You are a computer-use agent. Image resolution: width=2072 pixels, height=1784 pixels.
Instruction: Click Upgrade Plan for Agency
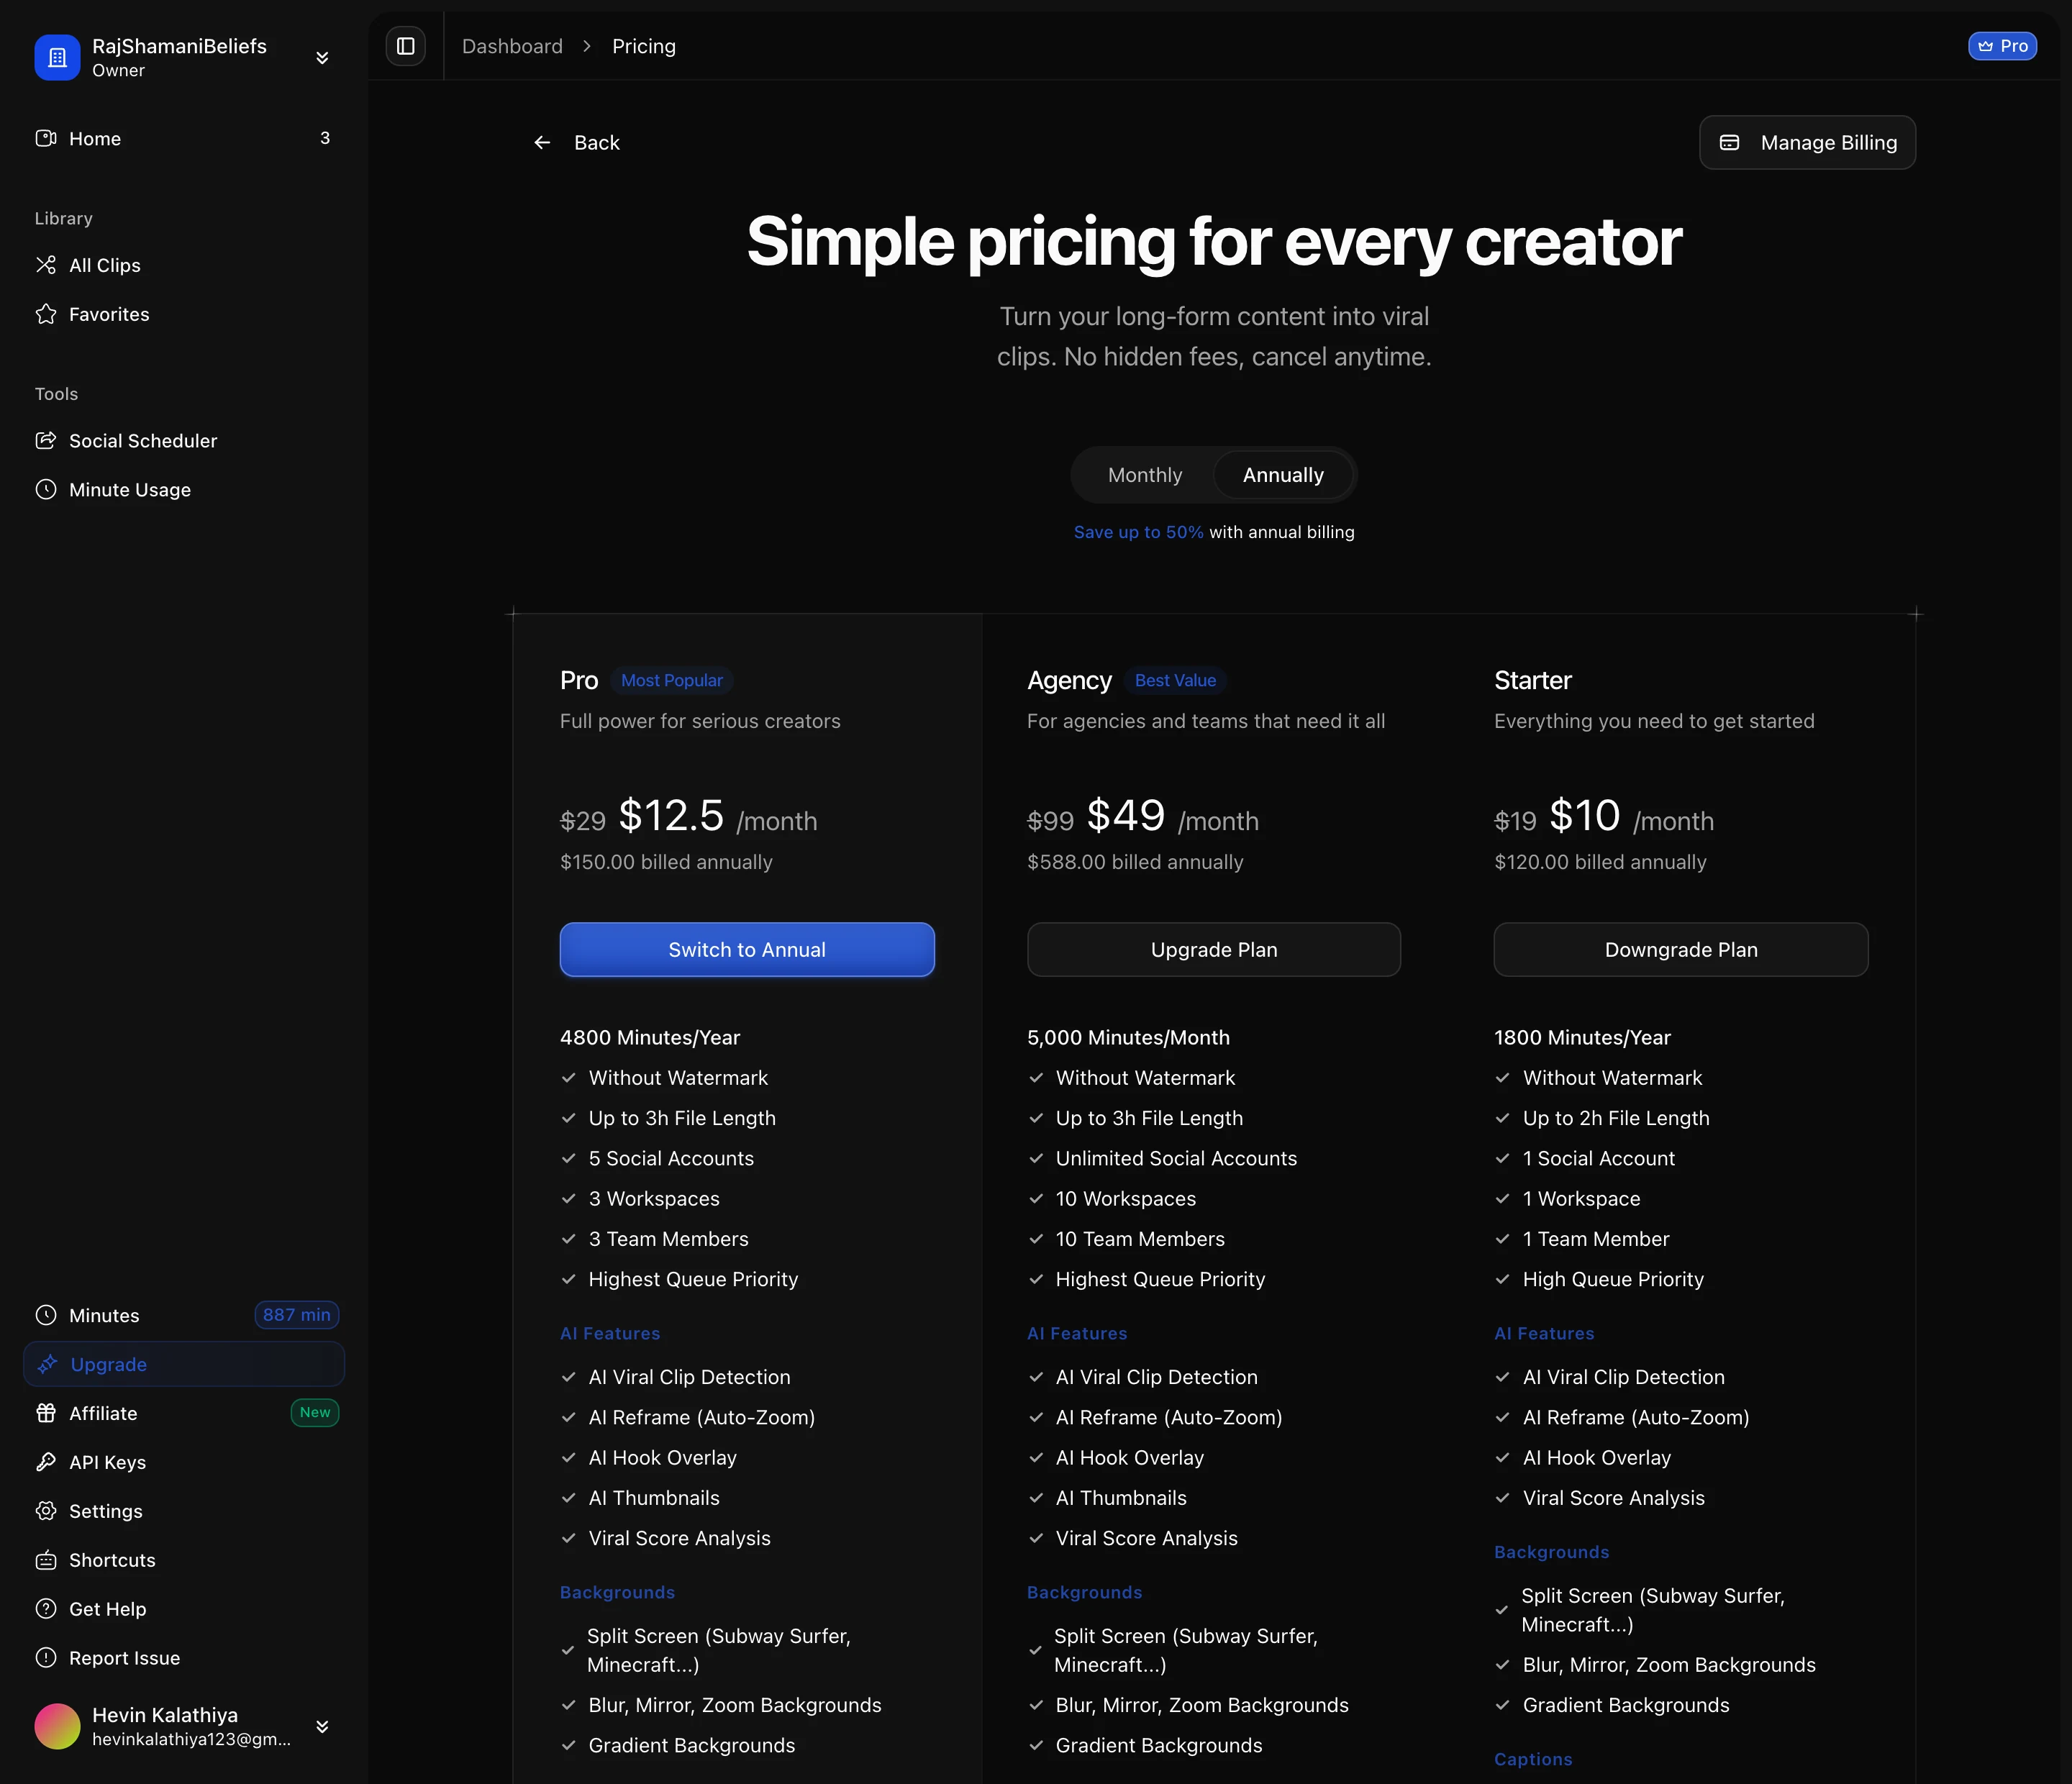pos(1214,950)
